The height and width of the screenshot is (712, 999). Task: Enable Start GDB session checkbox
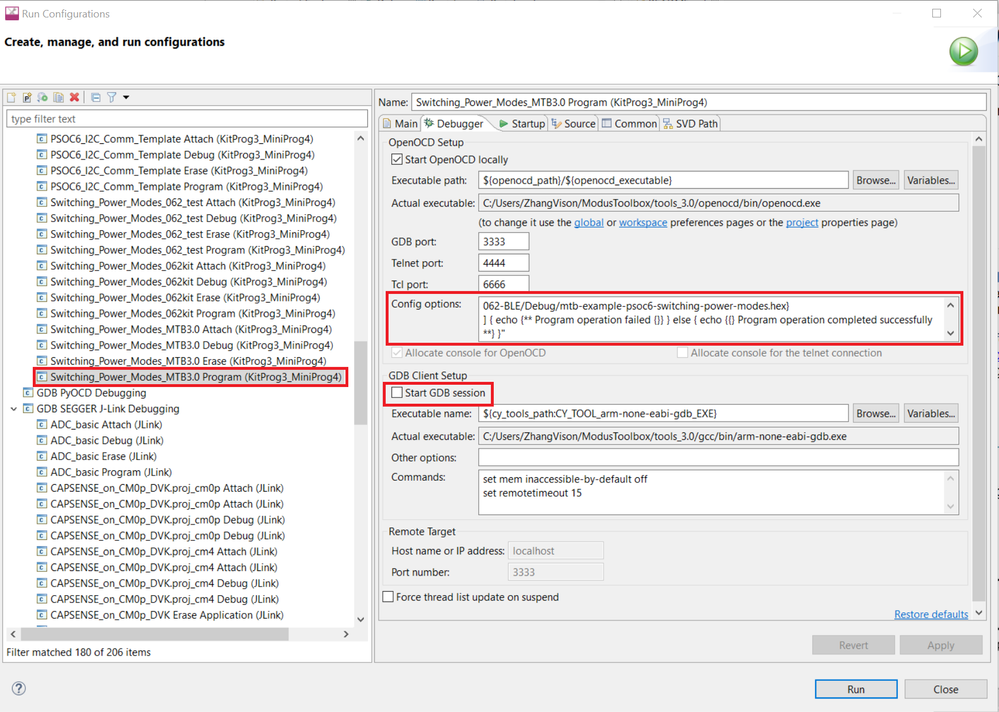coord(397,392)
